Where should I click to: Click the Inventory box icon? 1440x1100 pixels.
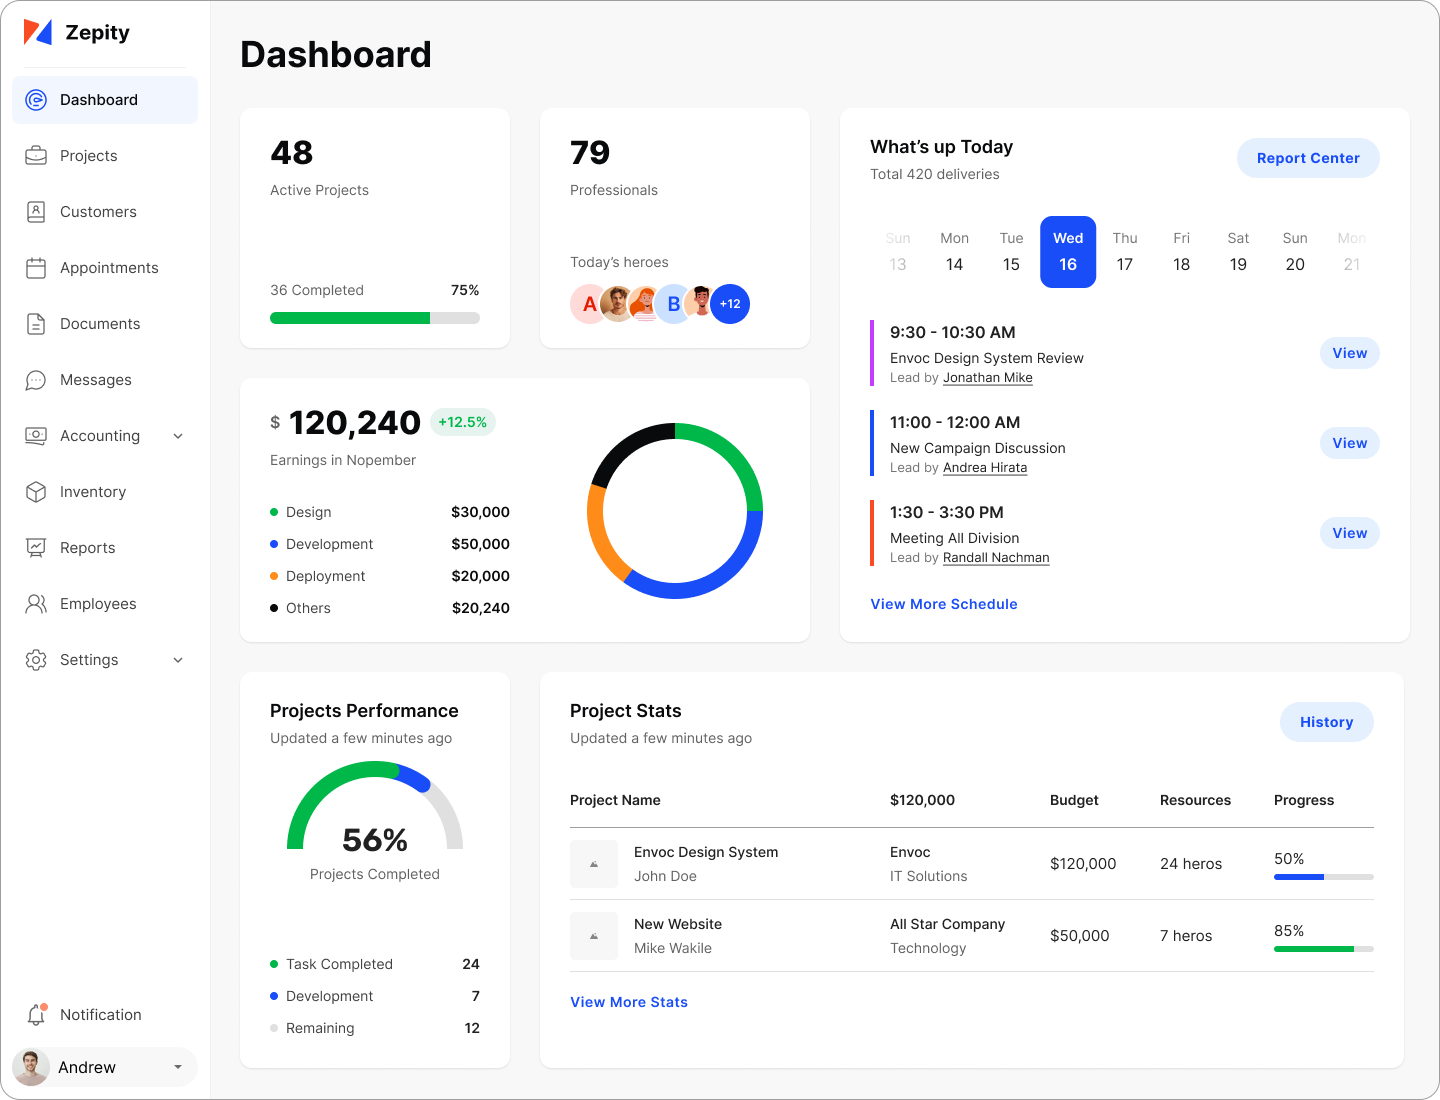pyautogui.click(x=36, y=492)
